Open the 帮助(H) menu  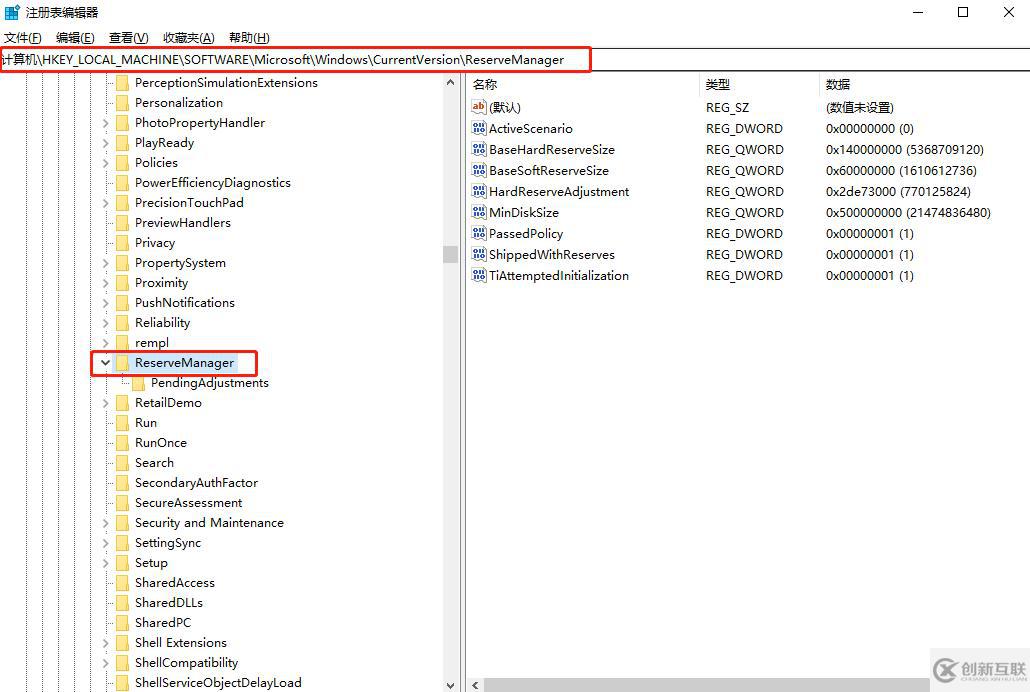(250, 38)
